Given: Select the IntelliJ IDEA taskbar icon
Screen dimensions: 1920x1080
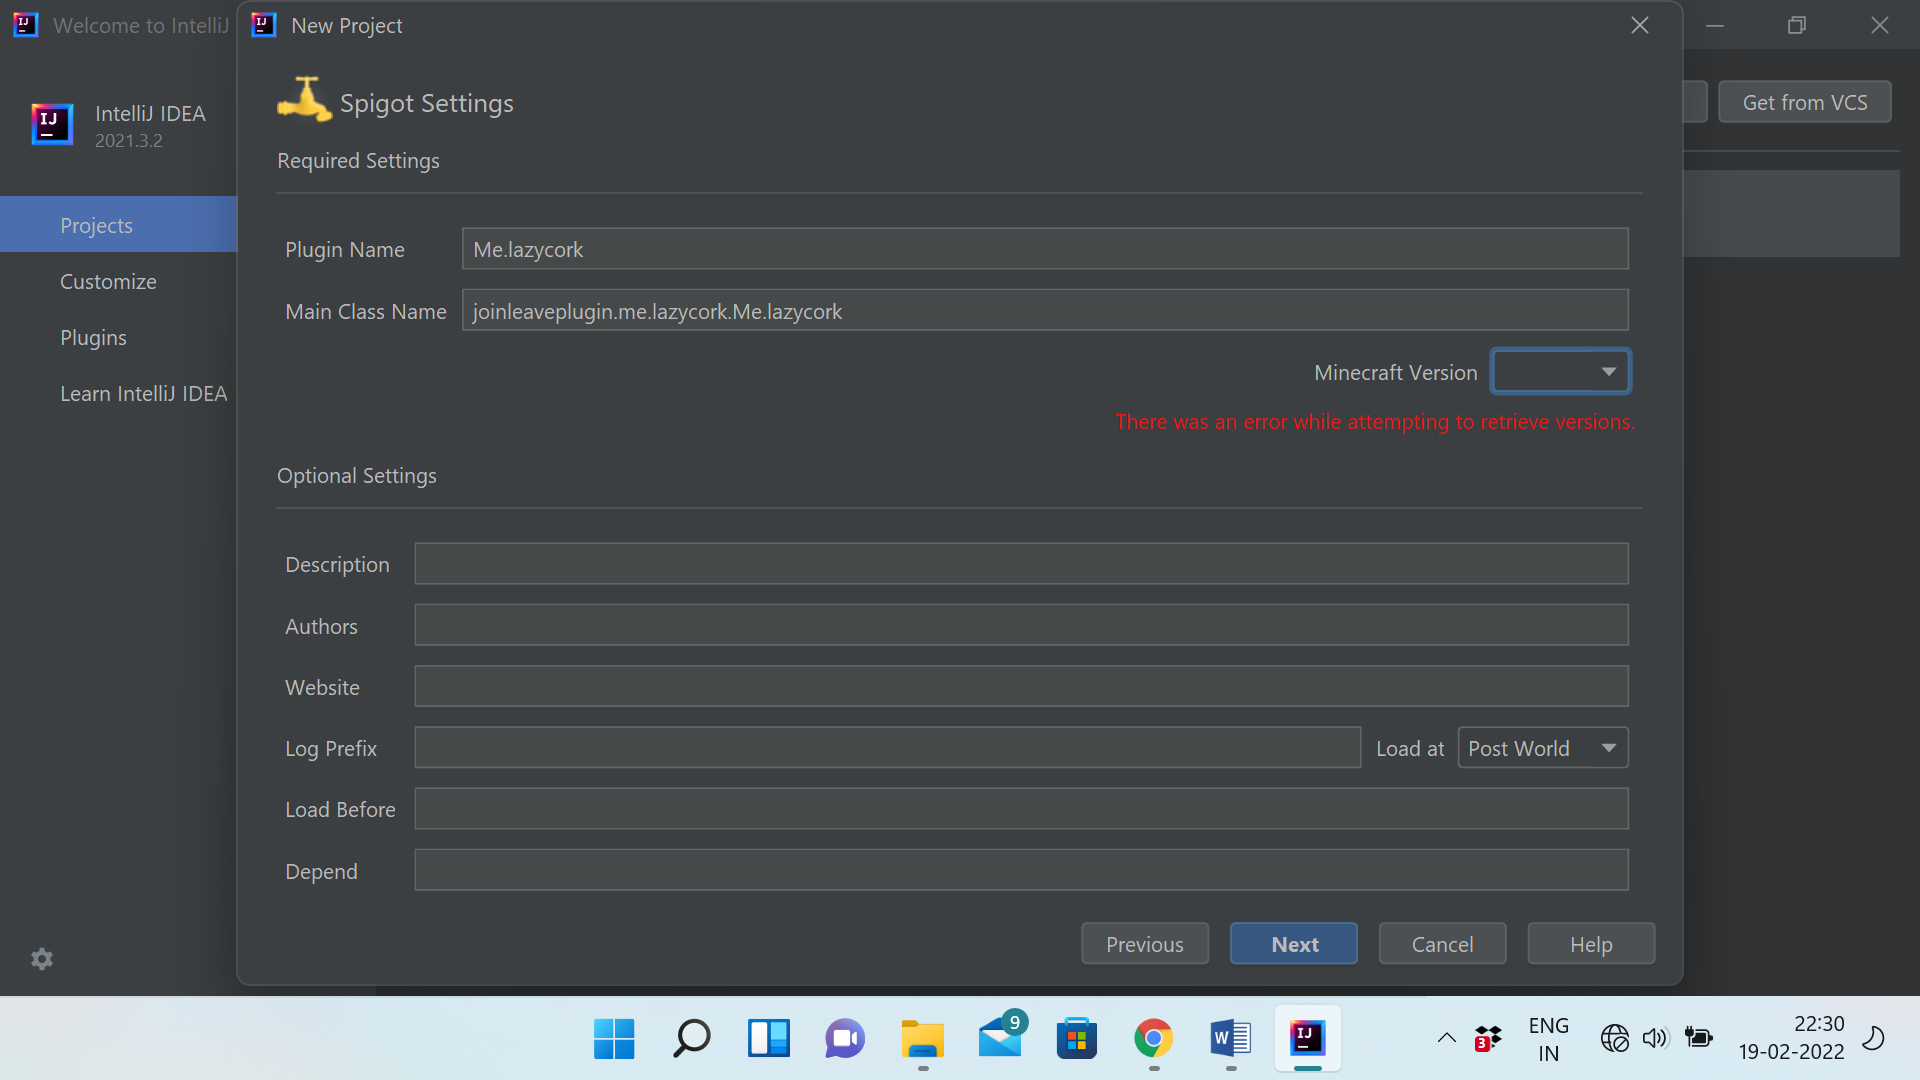Looking at the screenshot, I should pyautogui.click(x=1306, y=1038).
